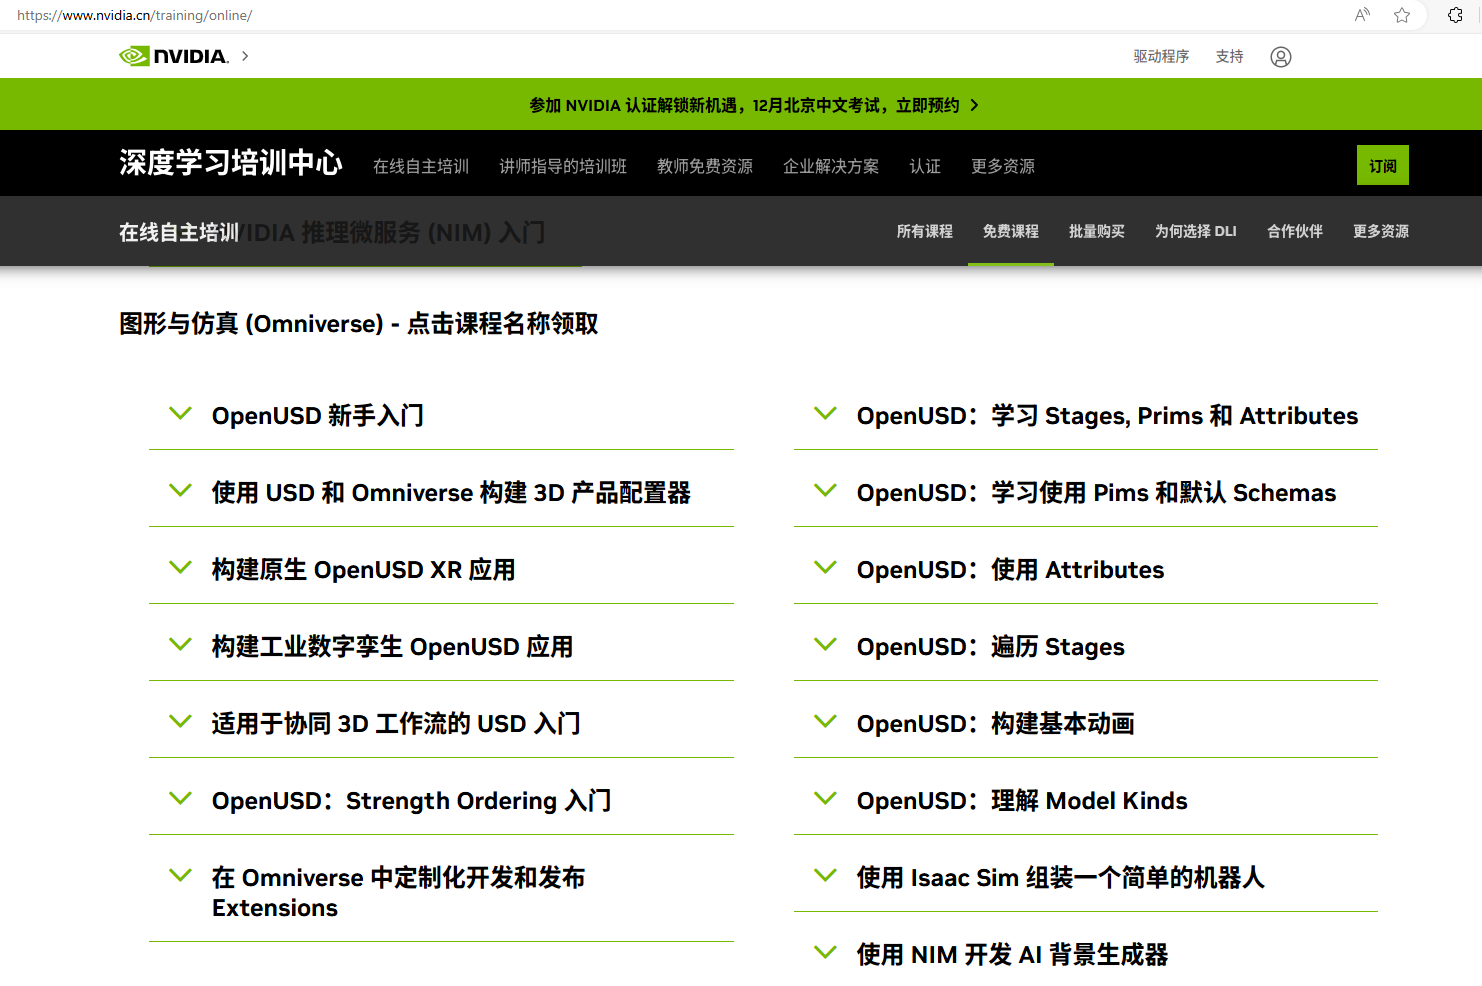Open the user account icon
The image size is (1482, 986).
pyautogui.click(x=1280, y=57)
